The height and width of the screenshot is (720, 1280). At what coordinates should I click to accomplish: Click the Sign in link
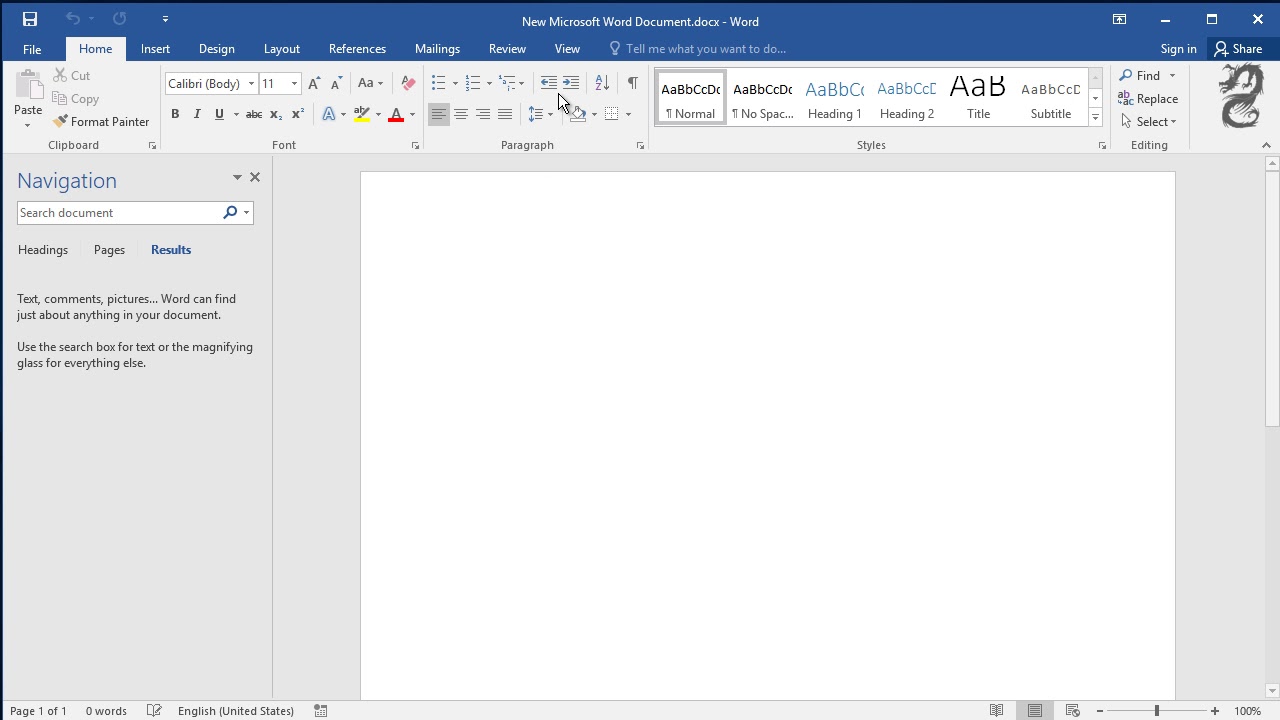click(1178, 49)
